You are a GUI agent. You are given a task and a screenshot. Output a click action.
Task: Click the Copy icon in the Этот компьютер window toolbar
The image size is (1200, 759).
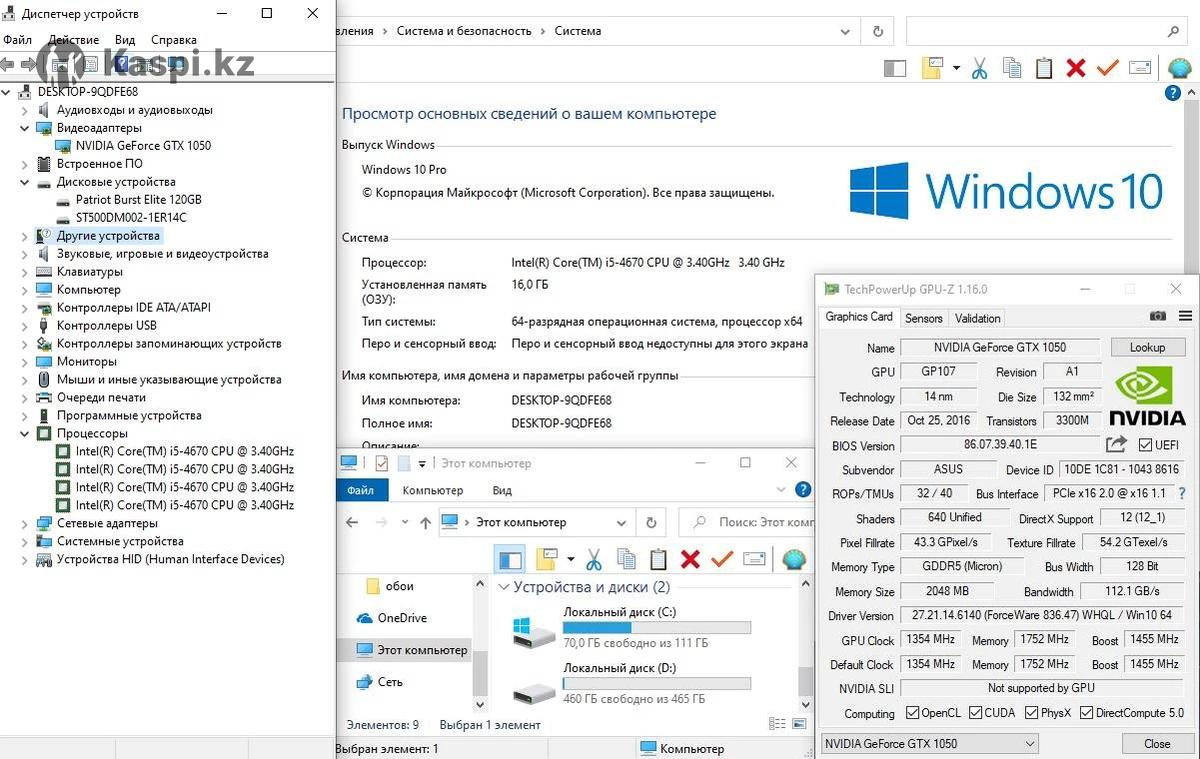[626, 559]
